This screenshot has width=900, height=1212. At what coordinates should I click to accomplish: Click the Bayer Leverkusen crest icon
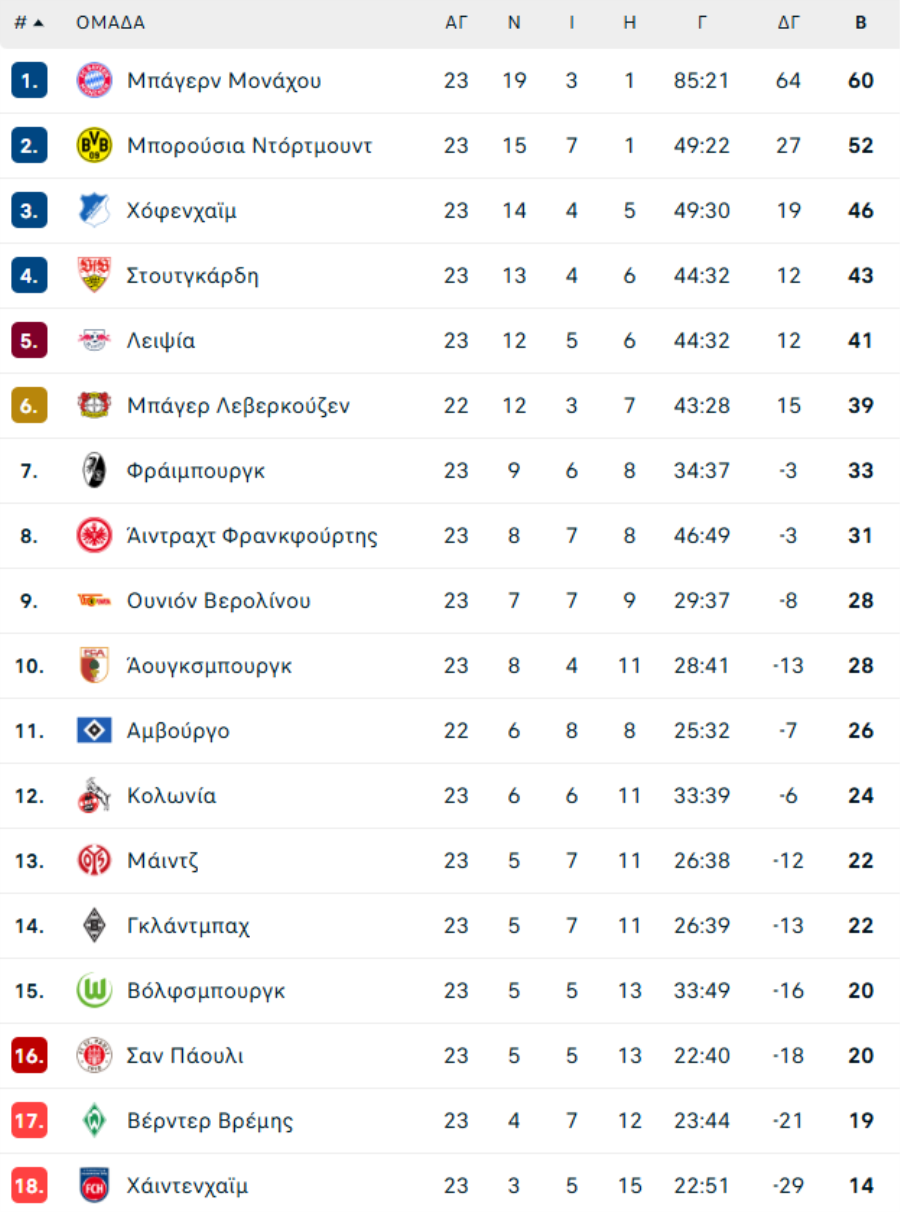[94, 406]
